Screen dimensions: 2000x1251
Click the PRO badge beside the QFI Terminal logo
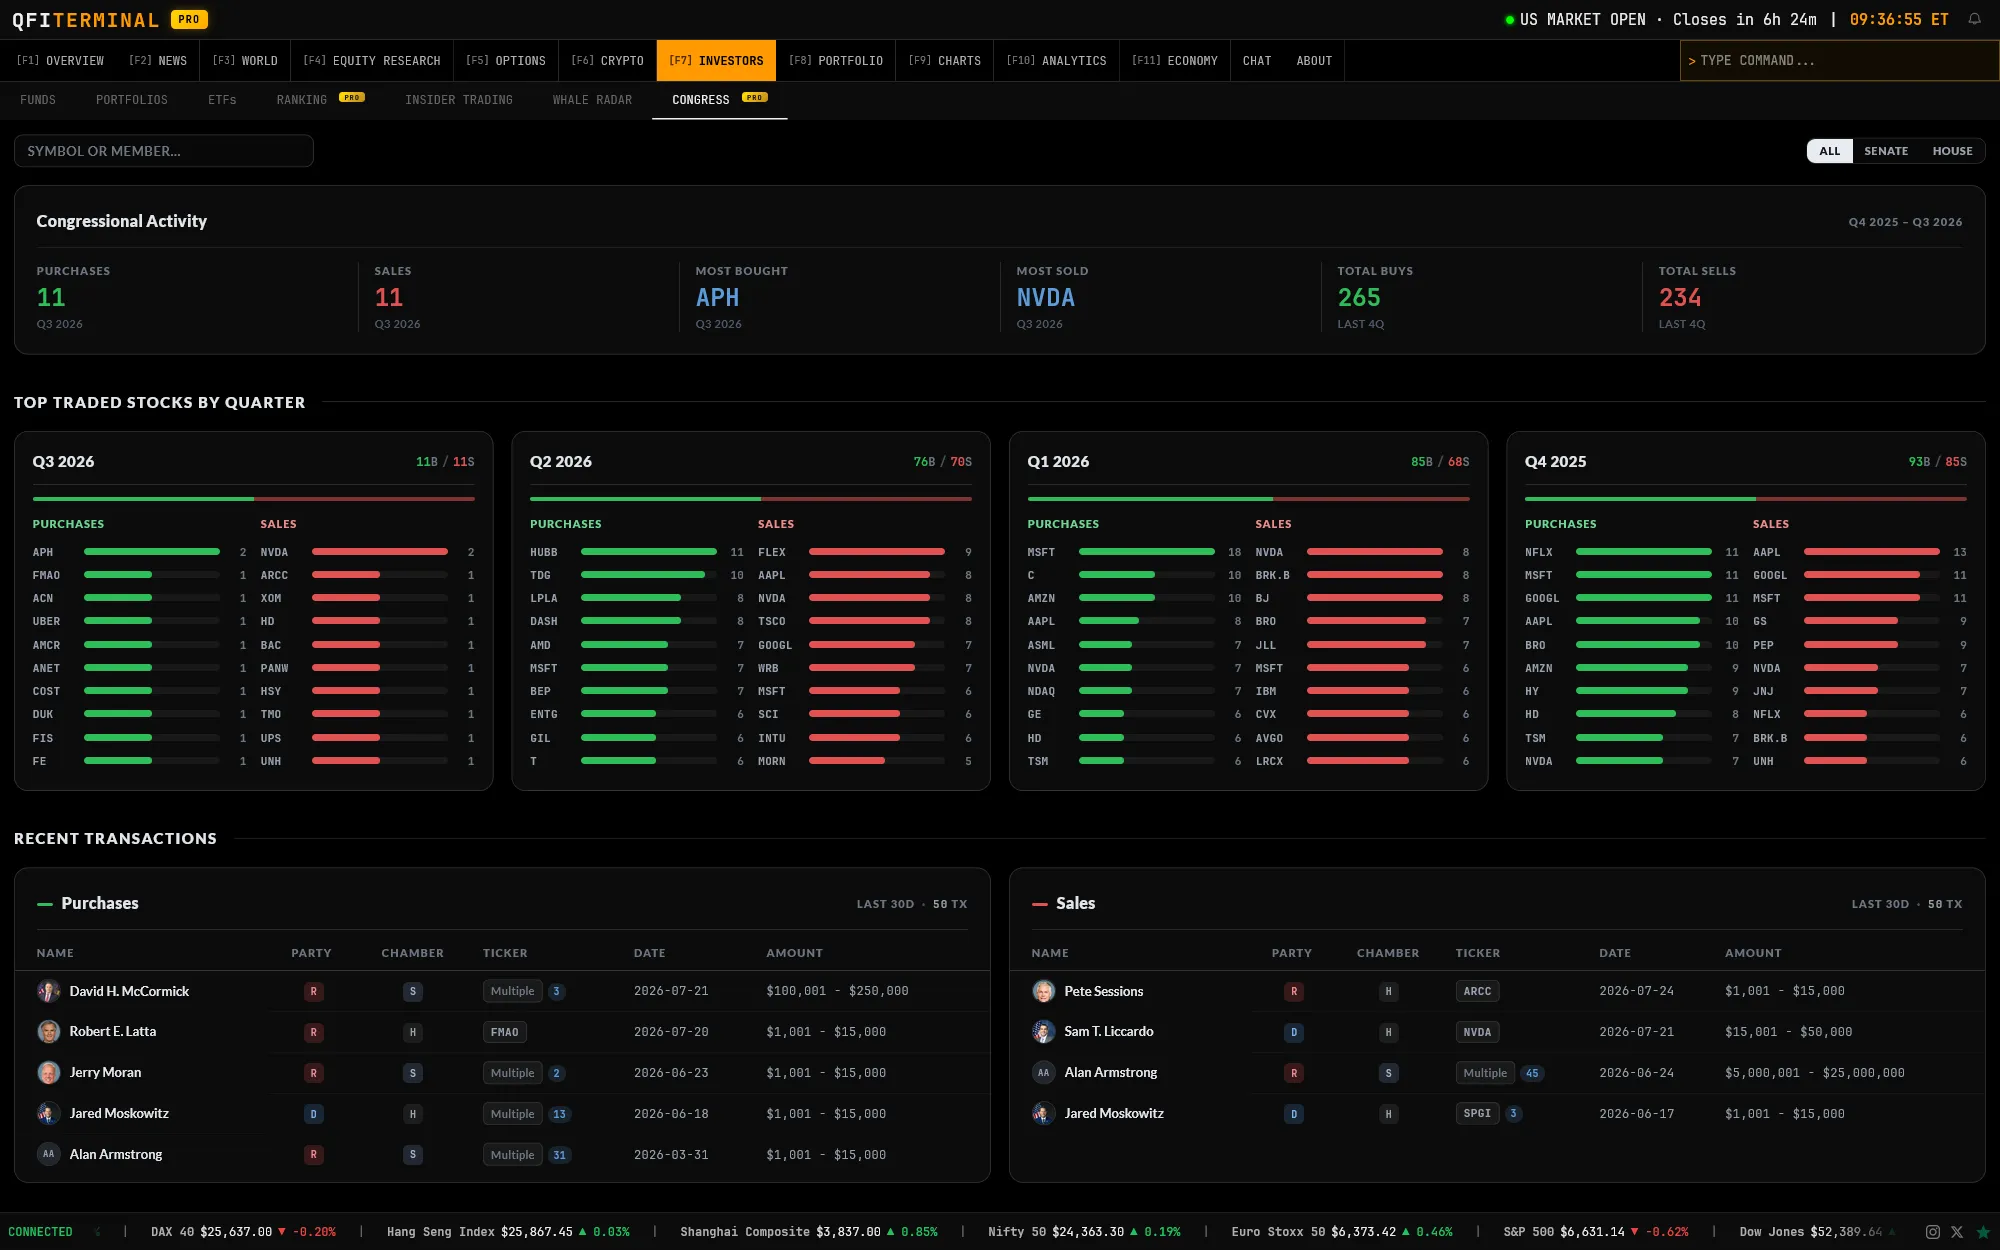pyautogui.click(x=189, y=19)
